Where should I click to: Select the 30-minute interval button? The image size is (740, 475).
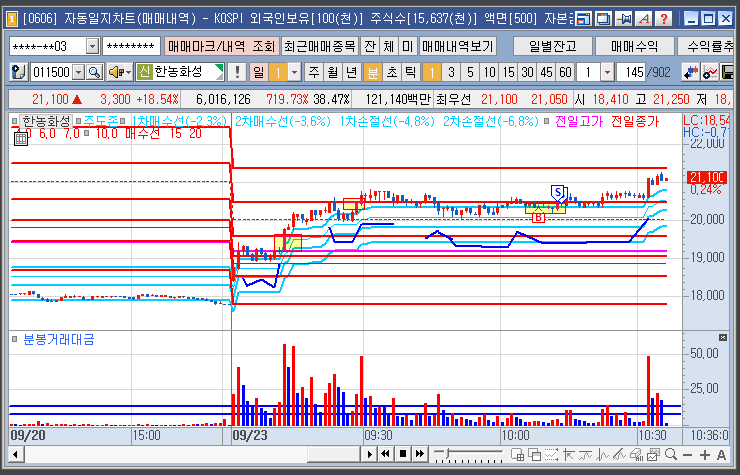click(527, 72)
